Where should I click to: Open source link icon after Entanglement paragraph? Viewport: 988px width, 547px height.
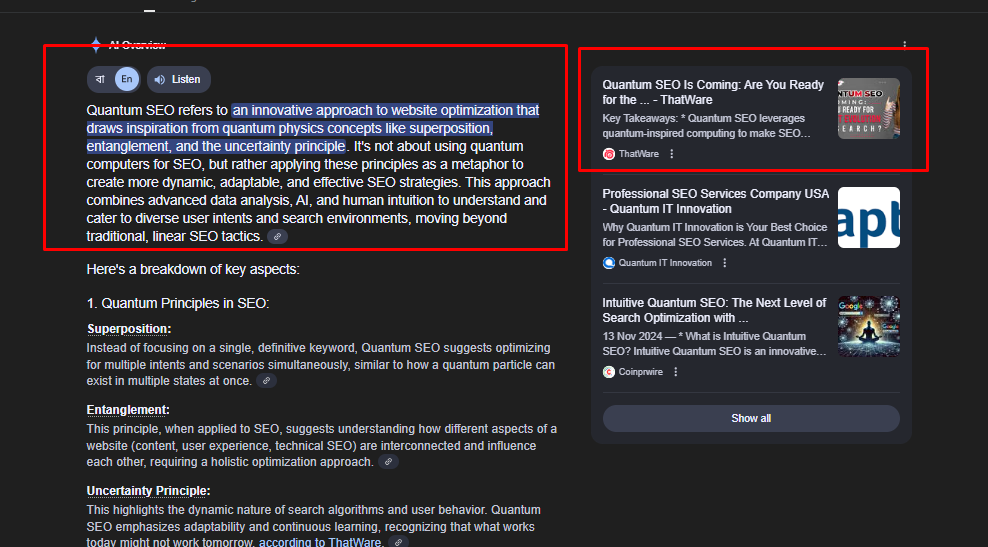coord(389,462)
